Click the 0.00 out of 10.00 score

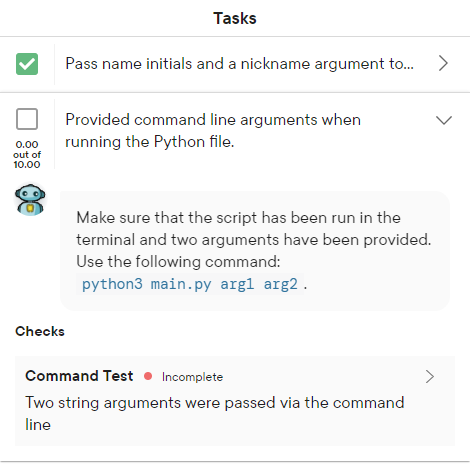click(x=27, y=154)
